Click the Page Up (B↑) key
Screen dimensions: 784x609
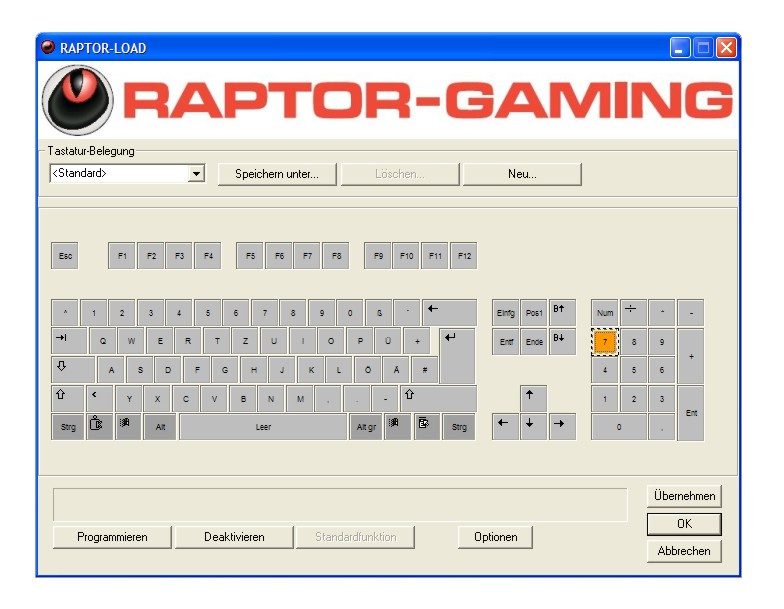point(562,312)
